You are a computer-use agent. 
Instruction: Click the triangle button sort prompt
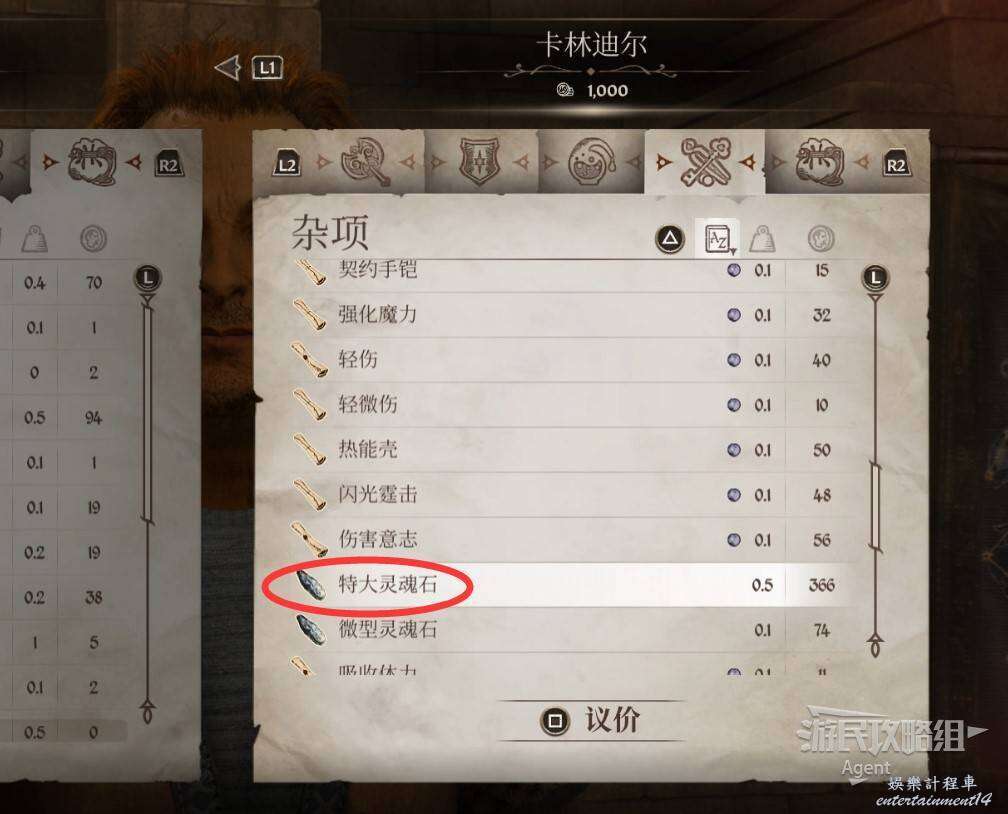point(669,239)
